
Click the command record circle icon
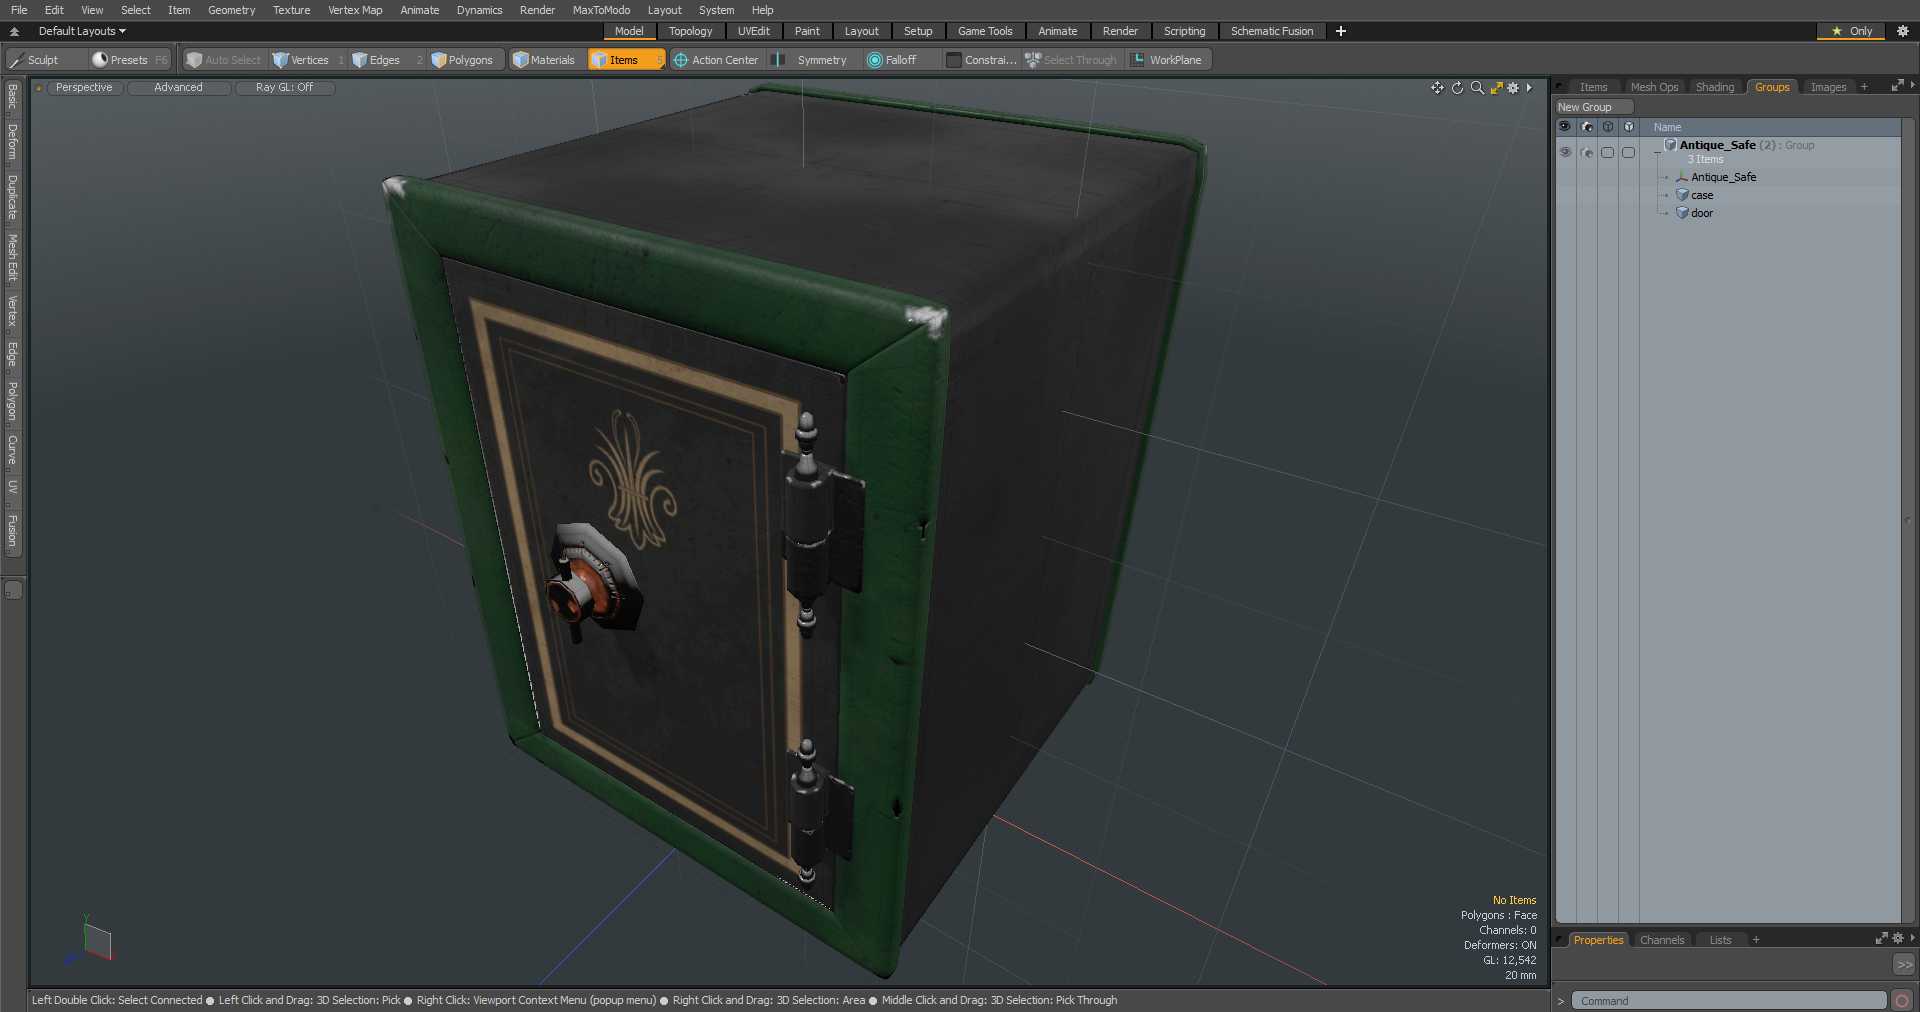click(1902, 1000)
